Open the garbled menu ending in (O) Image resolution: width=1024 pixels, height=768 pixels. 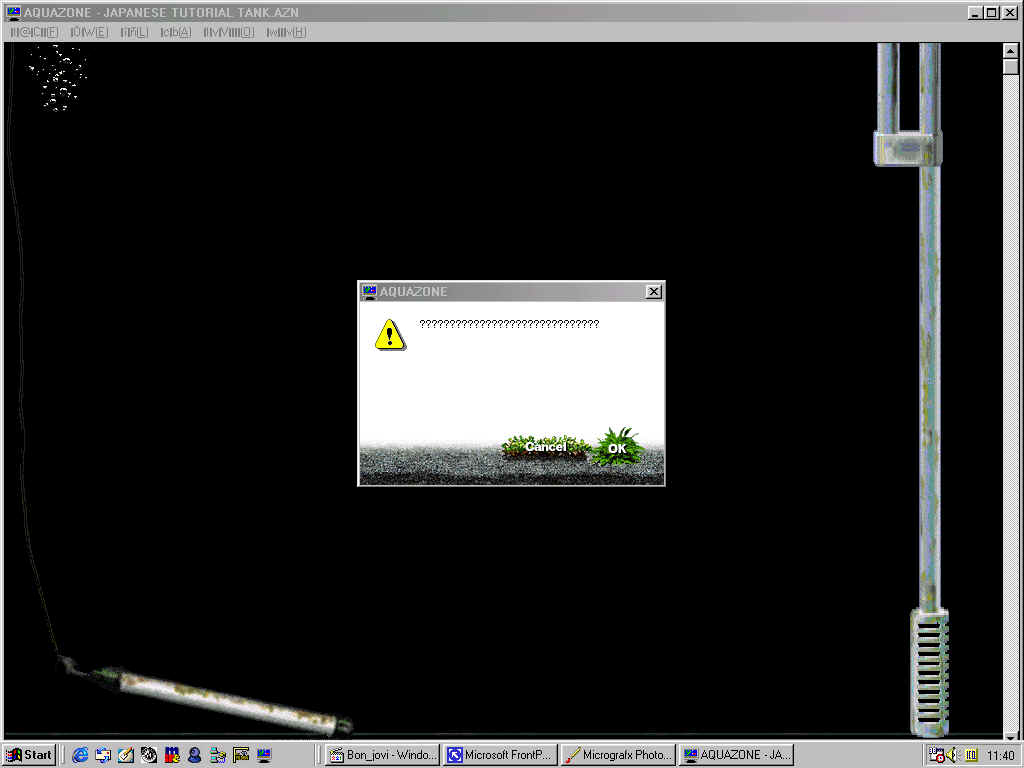(229, 32)
